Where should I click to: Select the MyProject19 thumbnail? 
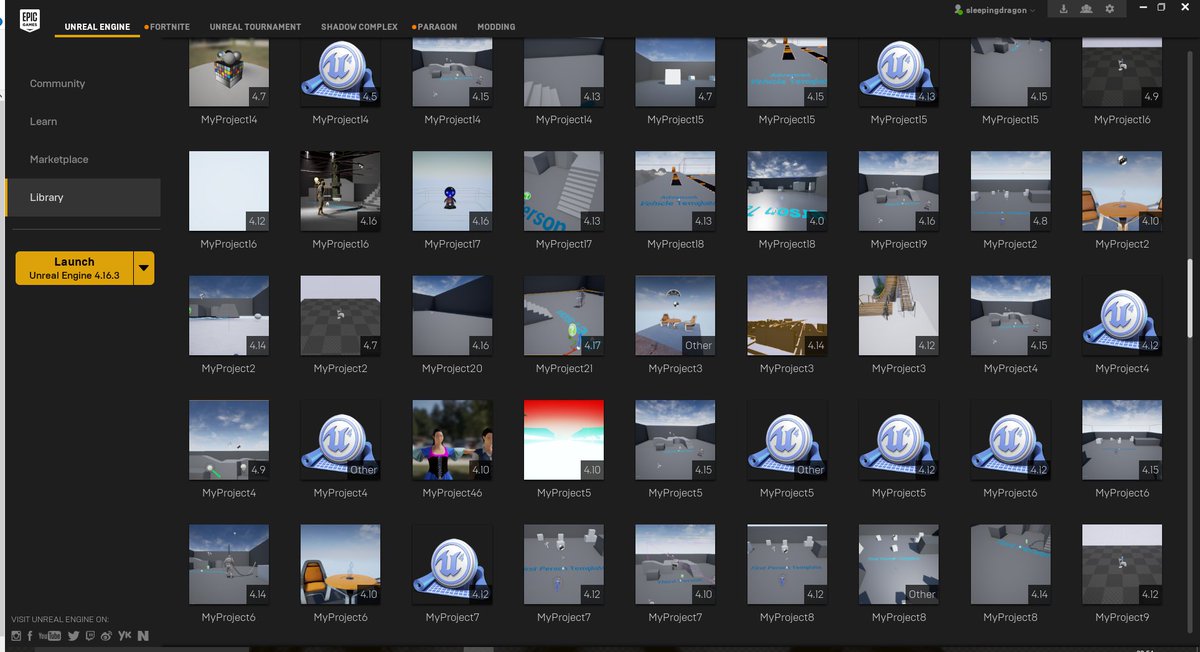tap(899, 191)
